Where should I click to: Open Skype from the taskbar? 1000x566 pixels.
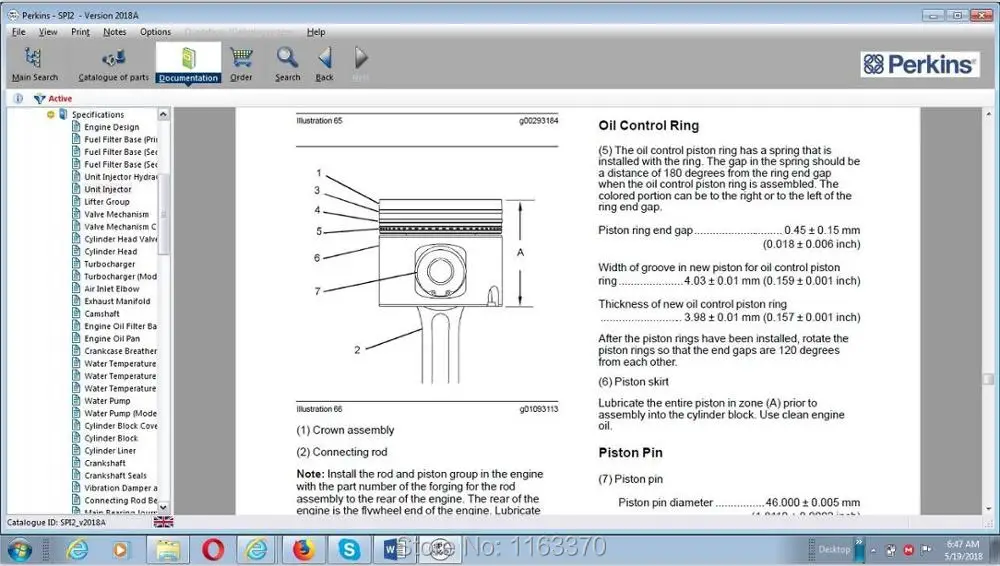click(349, 549)
